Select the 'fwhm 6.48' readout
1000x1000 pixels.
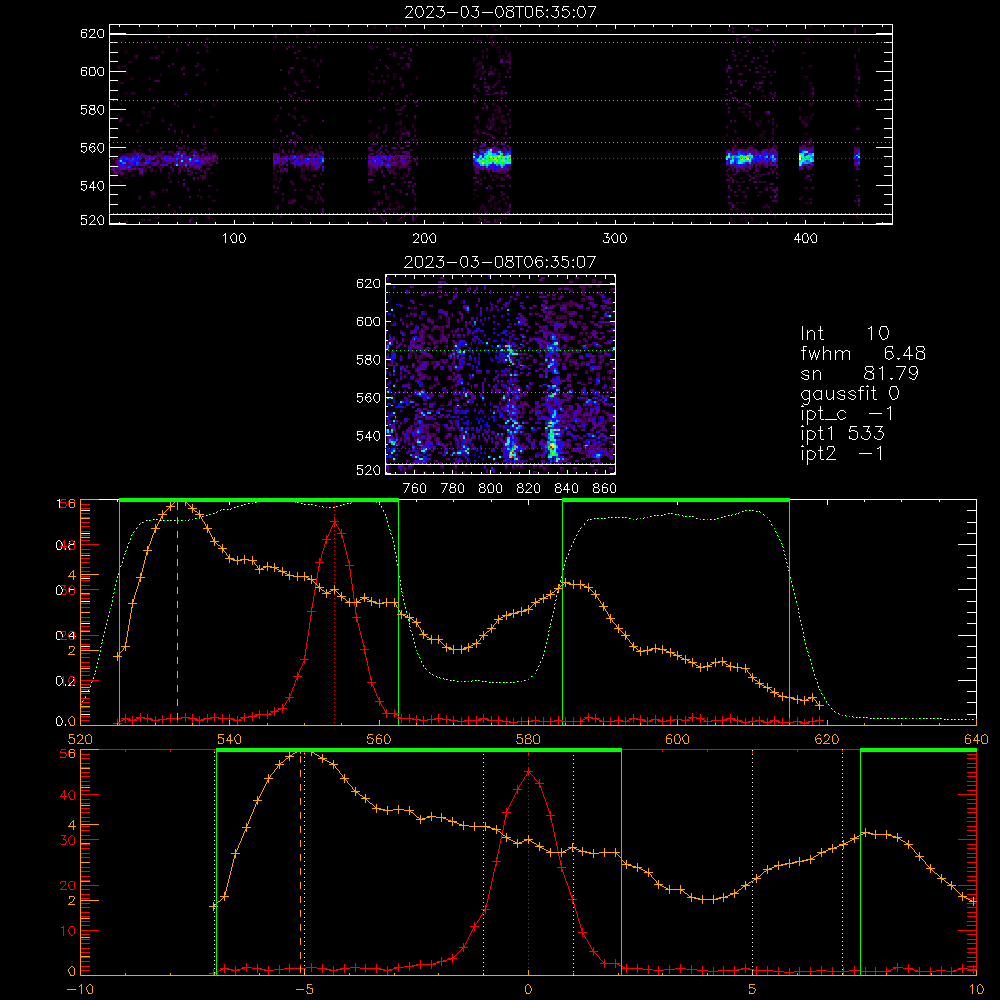click(863, 353)
